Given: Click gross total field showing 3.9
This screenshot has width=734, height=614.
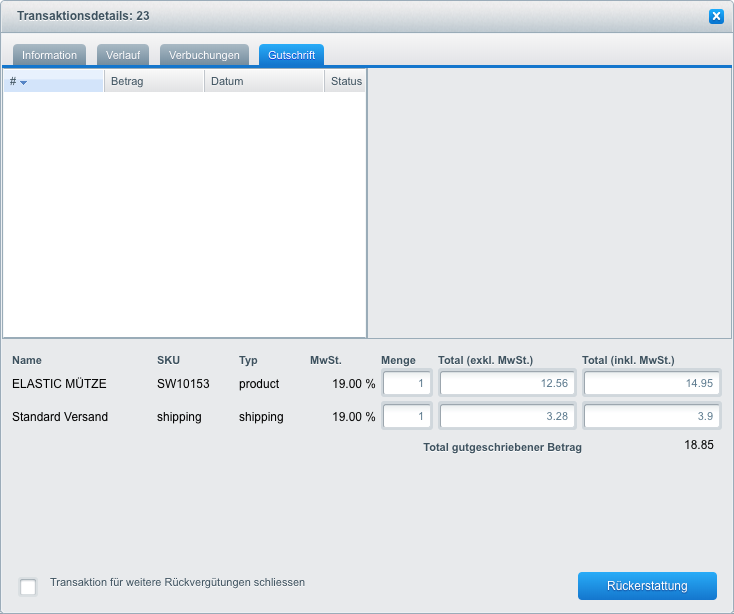Looking at the screenshot, I should (x=651, y=417).
